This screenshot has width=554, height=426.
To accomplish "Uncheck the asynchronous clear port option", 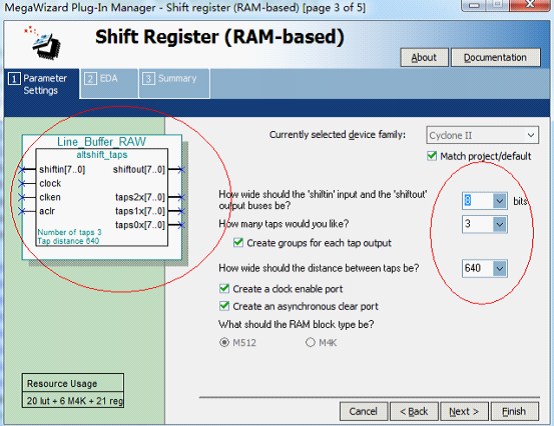I will point(224,306).
